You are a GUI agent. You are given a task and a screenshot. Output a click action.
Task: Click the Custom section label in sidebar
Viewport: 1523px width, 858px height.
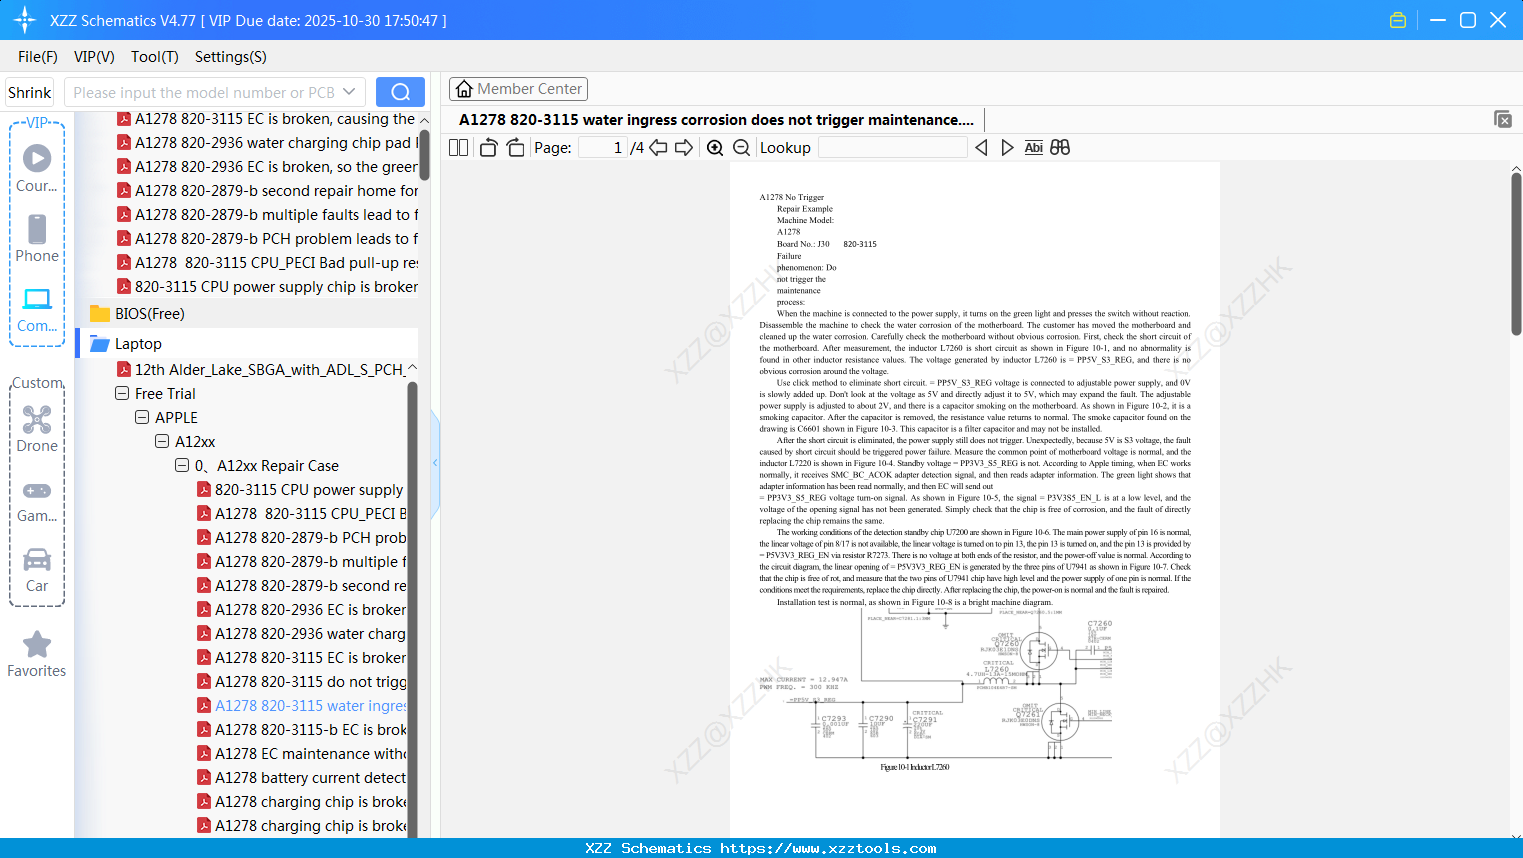tap(37, 383)
